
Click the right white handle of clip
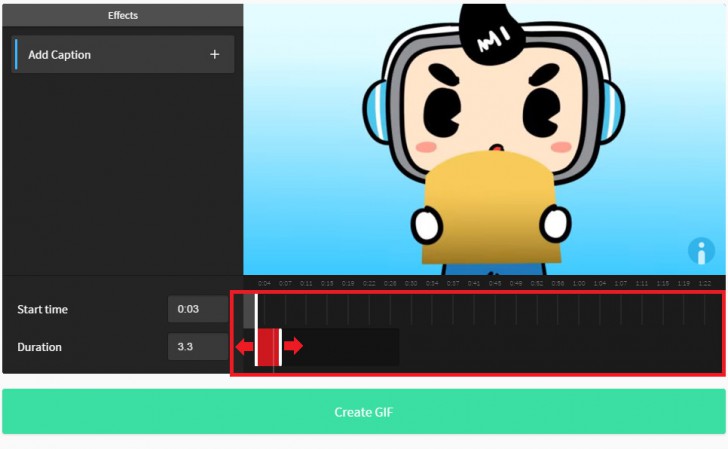pyautogui.click(x=280, y=347)
